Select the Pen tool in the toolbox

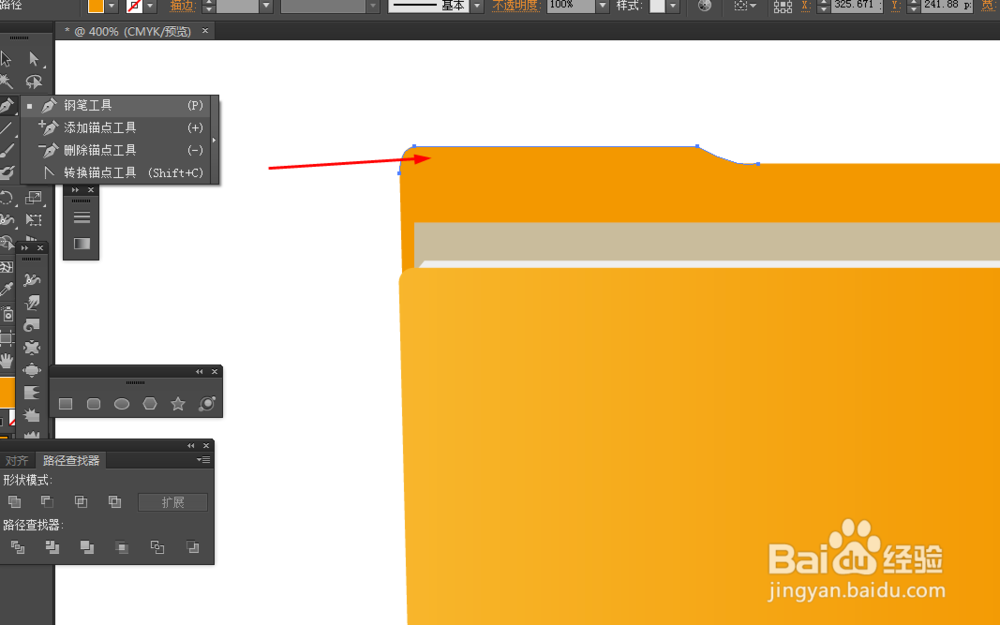click(x=6, y=105)
